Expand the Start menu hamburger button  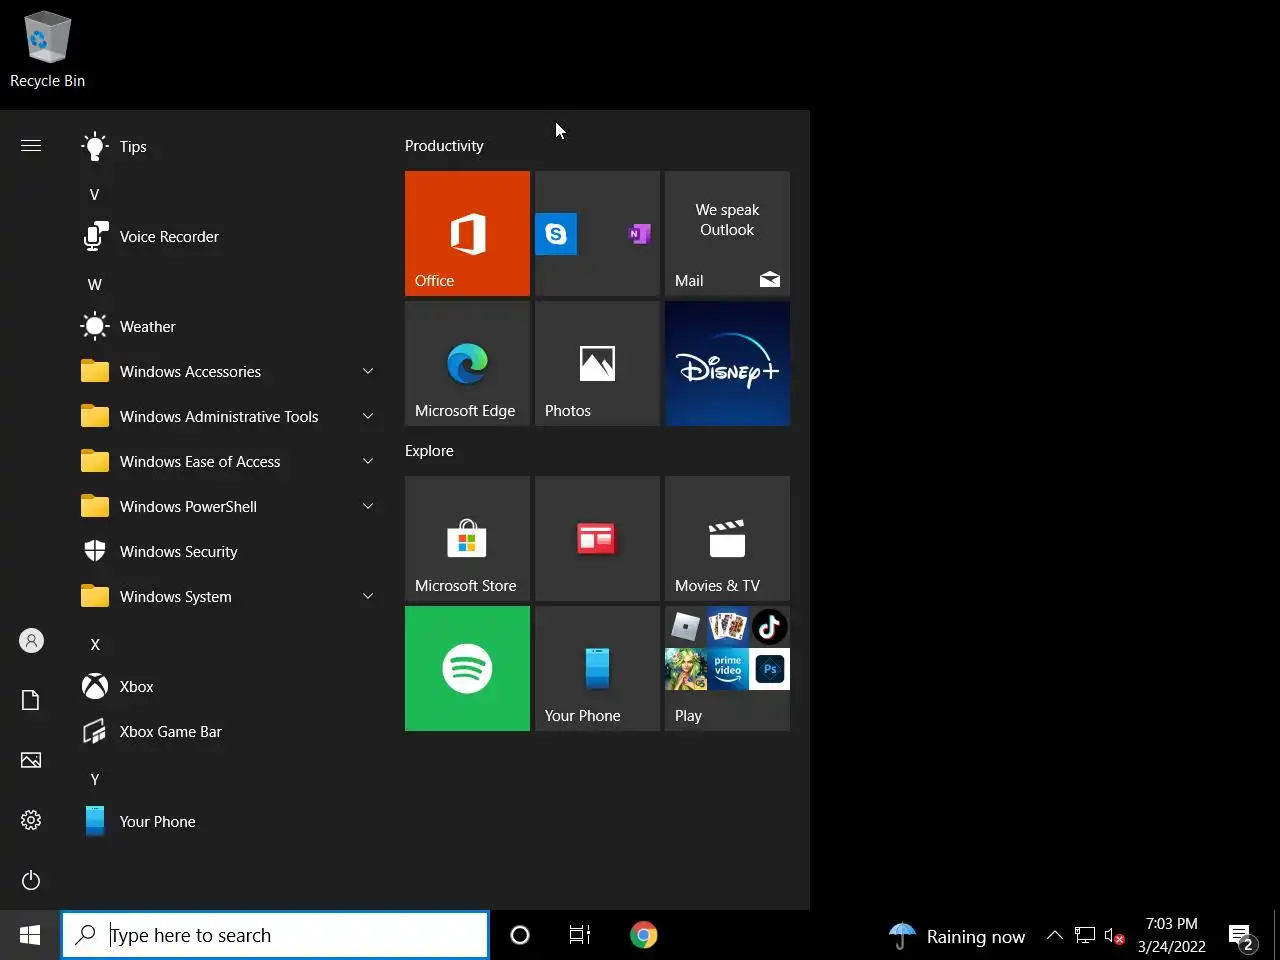click(x=31, y=146)
